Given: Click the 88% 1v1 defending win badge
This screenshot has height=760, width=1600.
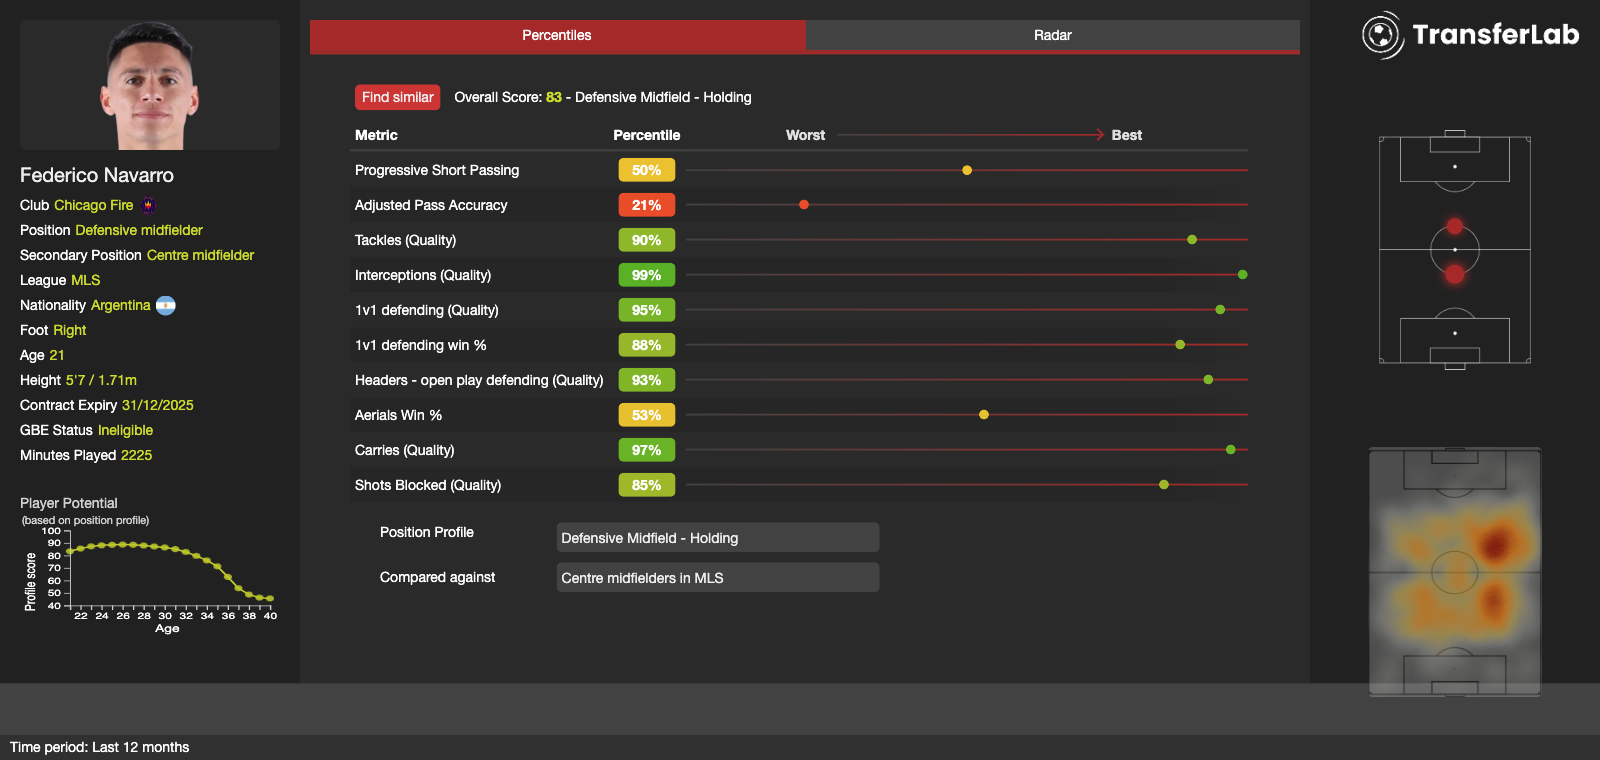Looking at the screenshot, I should pyautogui.click(x=647, y=345).
